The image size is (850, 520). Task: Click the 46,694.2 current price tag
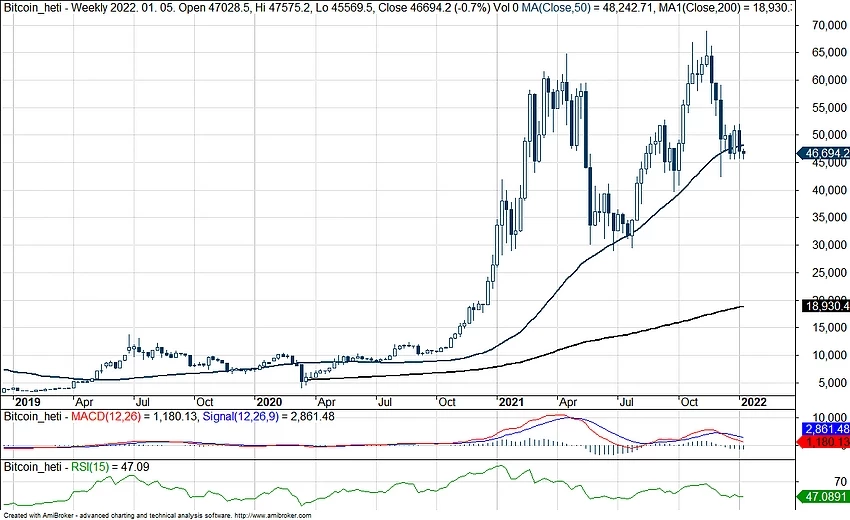pos(824,153)
